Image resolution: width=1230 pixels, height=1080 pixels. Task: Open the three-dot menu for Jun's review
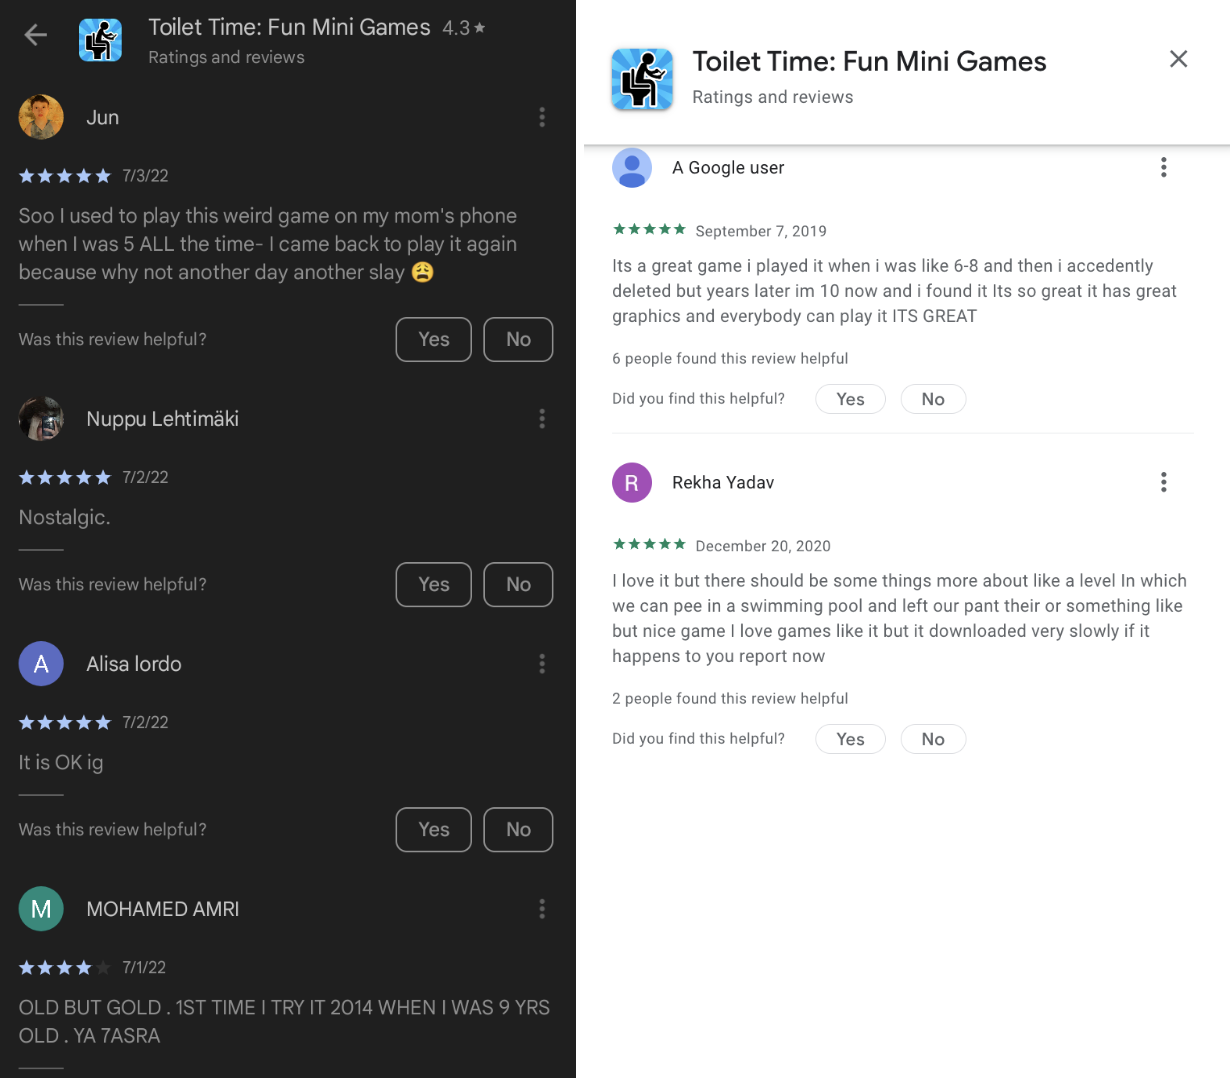pos(542,117)
